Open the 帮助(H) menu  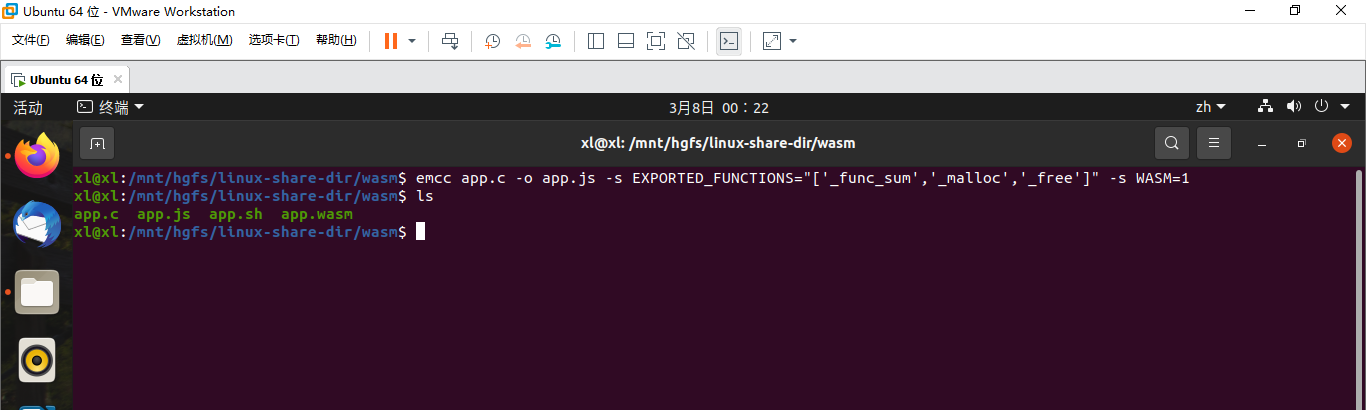click(336, 40)
